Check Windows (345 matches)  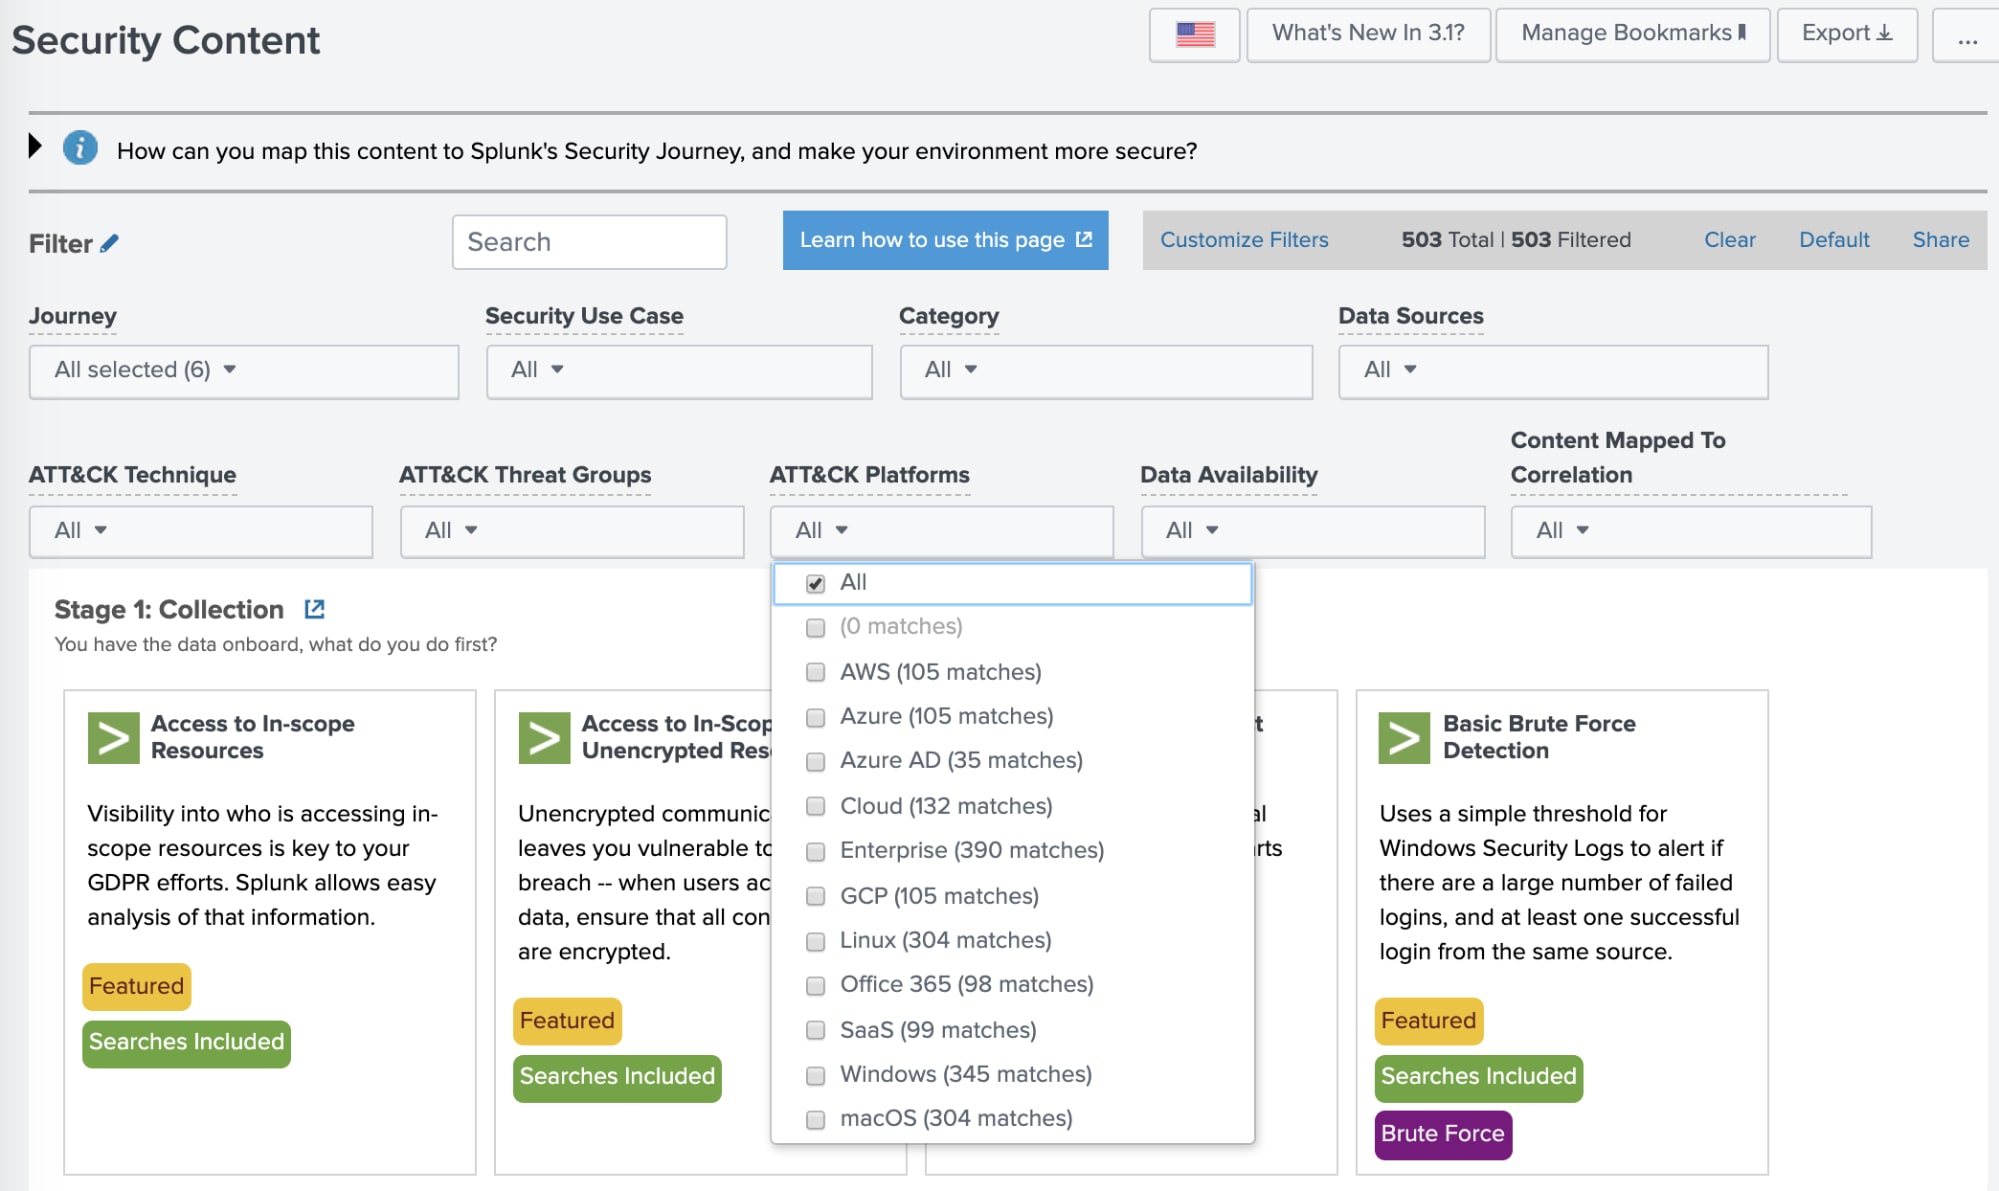(815, 1075)
